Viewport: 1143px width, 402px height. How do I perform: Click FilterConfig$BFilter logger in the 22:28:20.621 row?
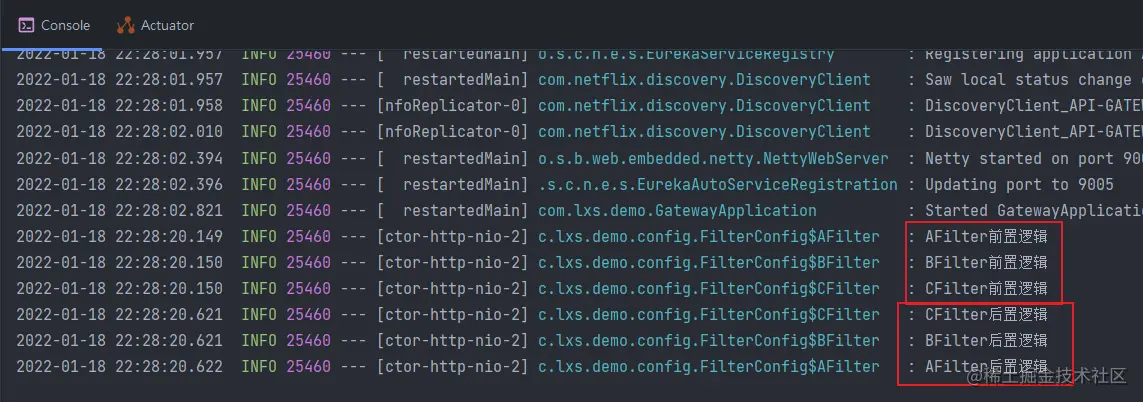pos(709,341)
